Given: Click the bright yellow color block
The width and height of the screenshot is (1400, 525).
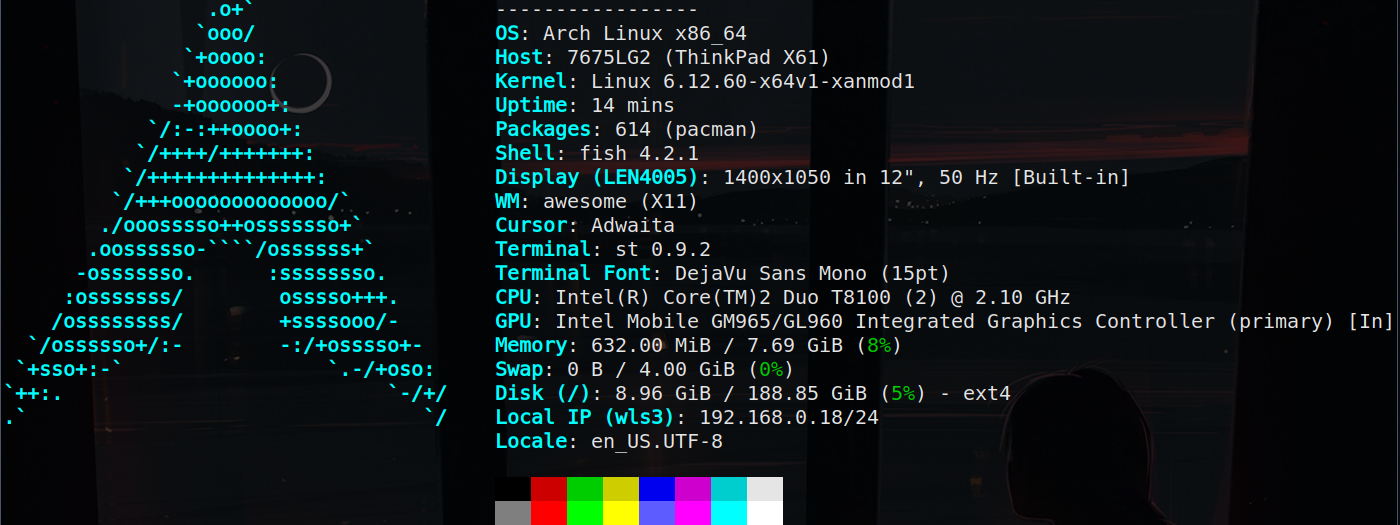Looking at the screenshot, I should pyautogui.click(x=621, y=513).
